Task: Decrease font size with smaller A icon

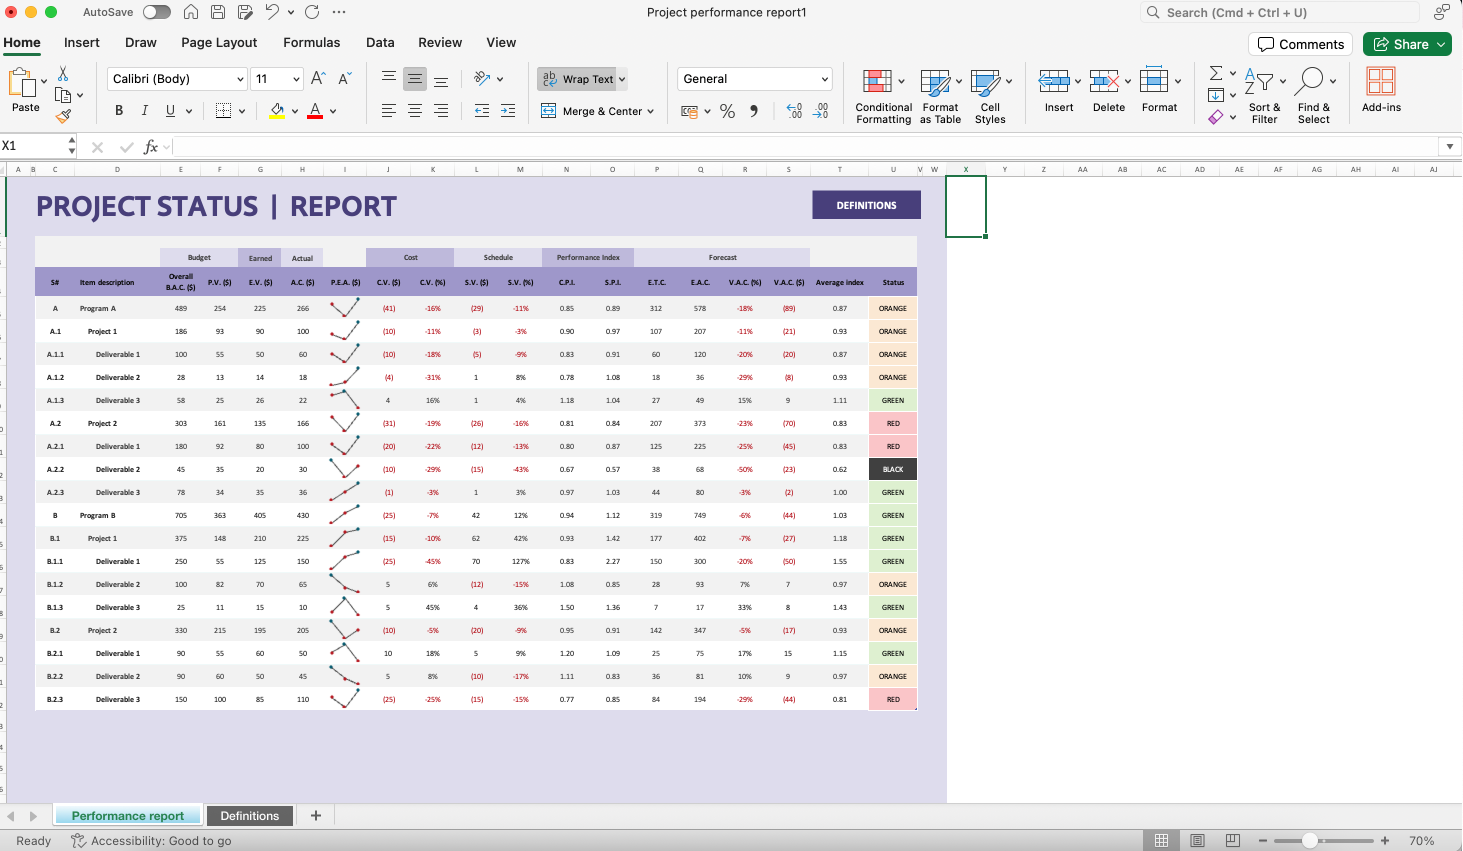Action: coord(344,78)
